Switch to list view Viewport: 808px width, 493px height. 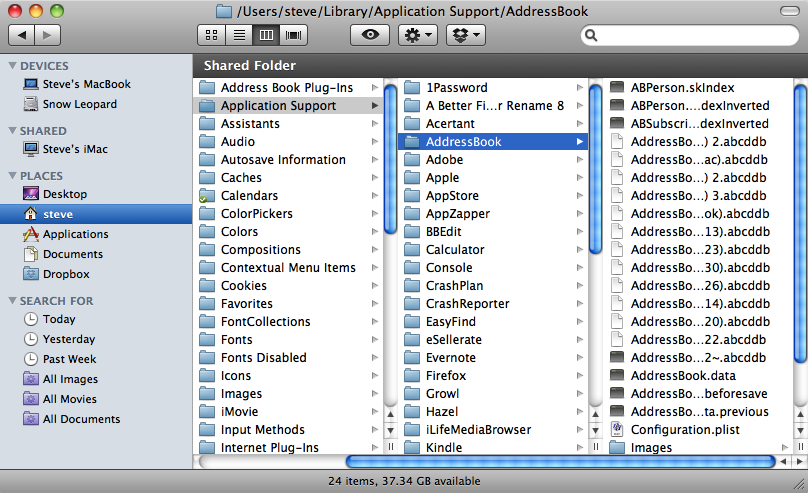coord(239,35)
